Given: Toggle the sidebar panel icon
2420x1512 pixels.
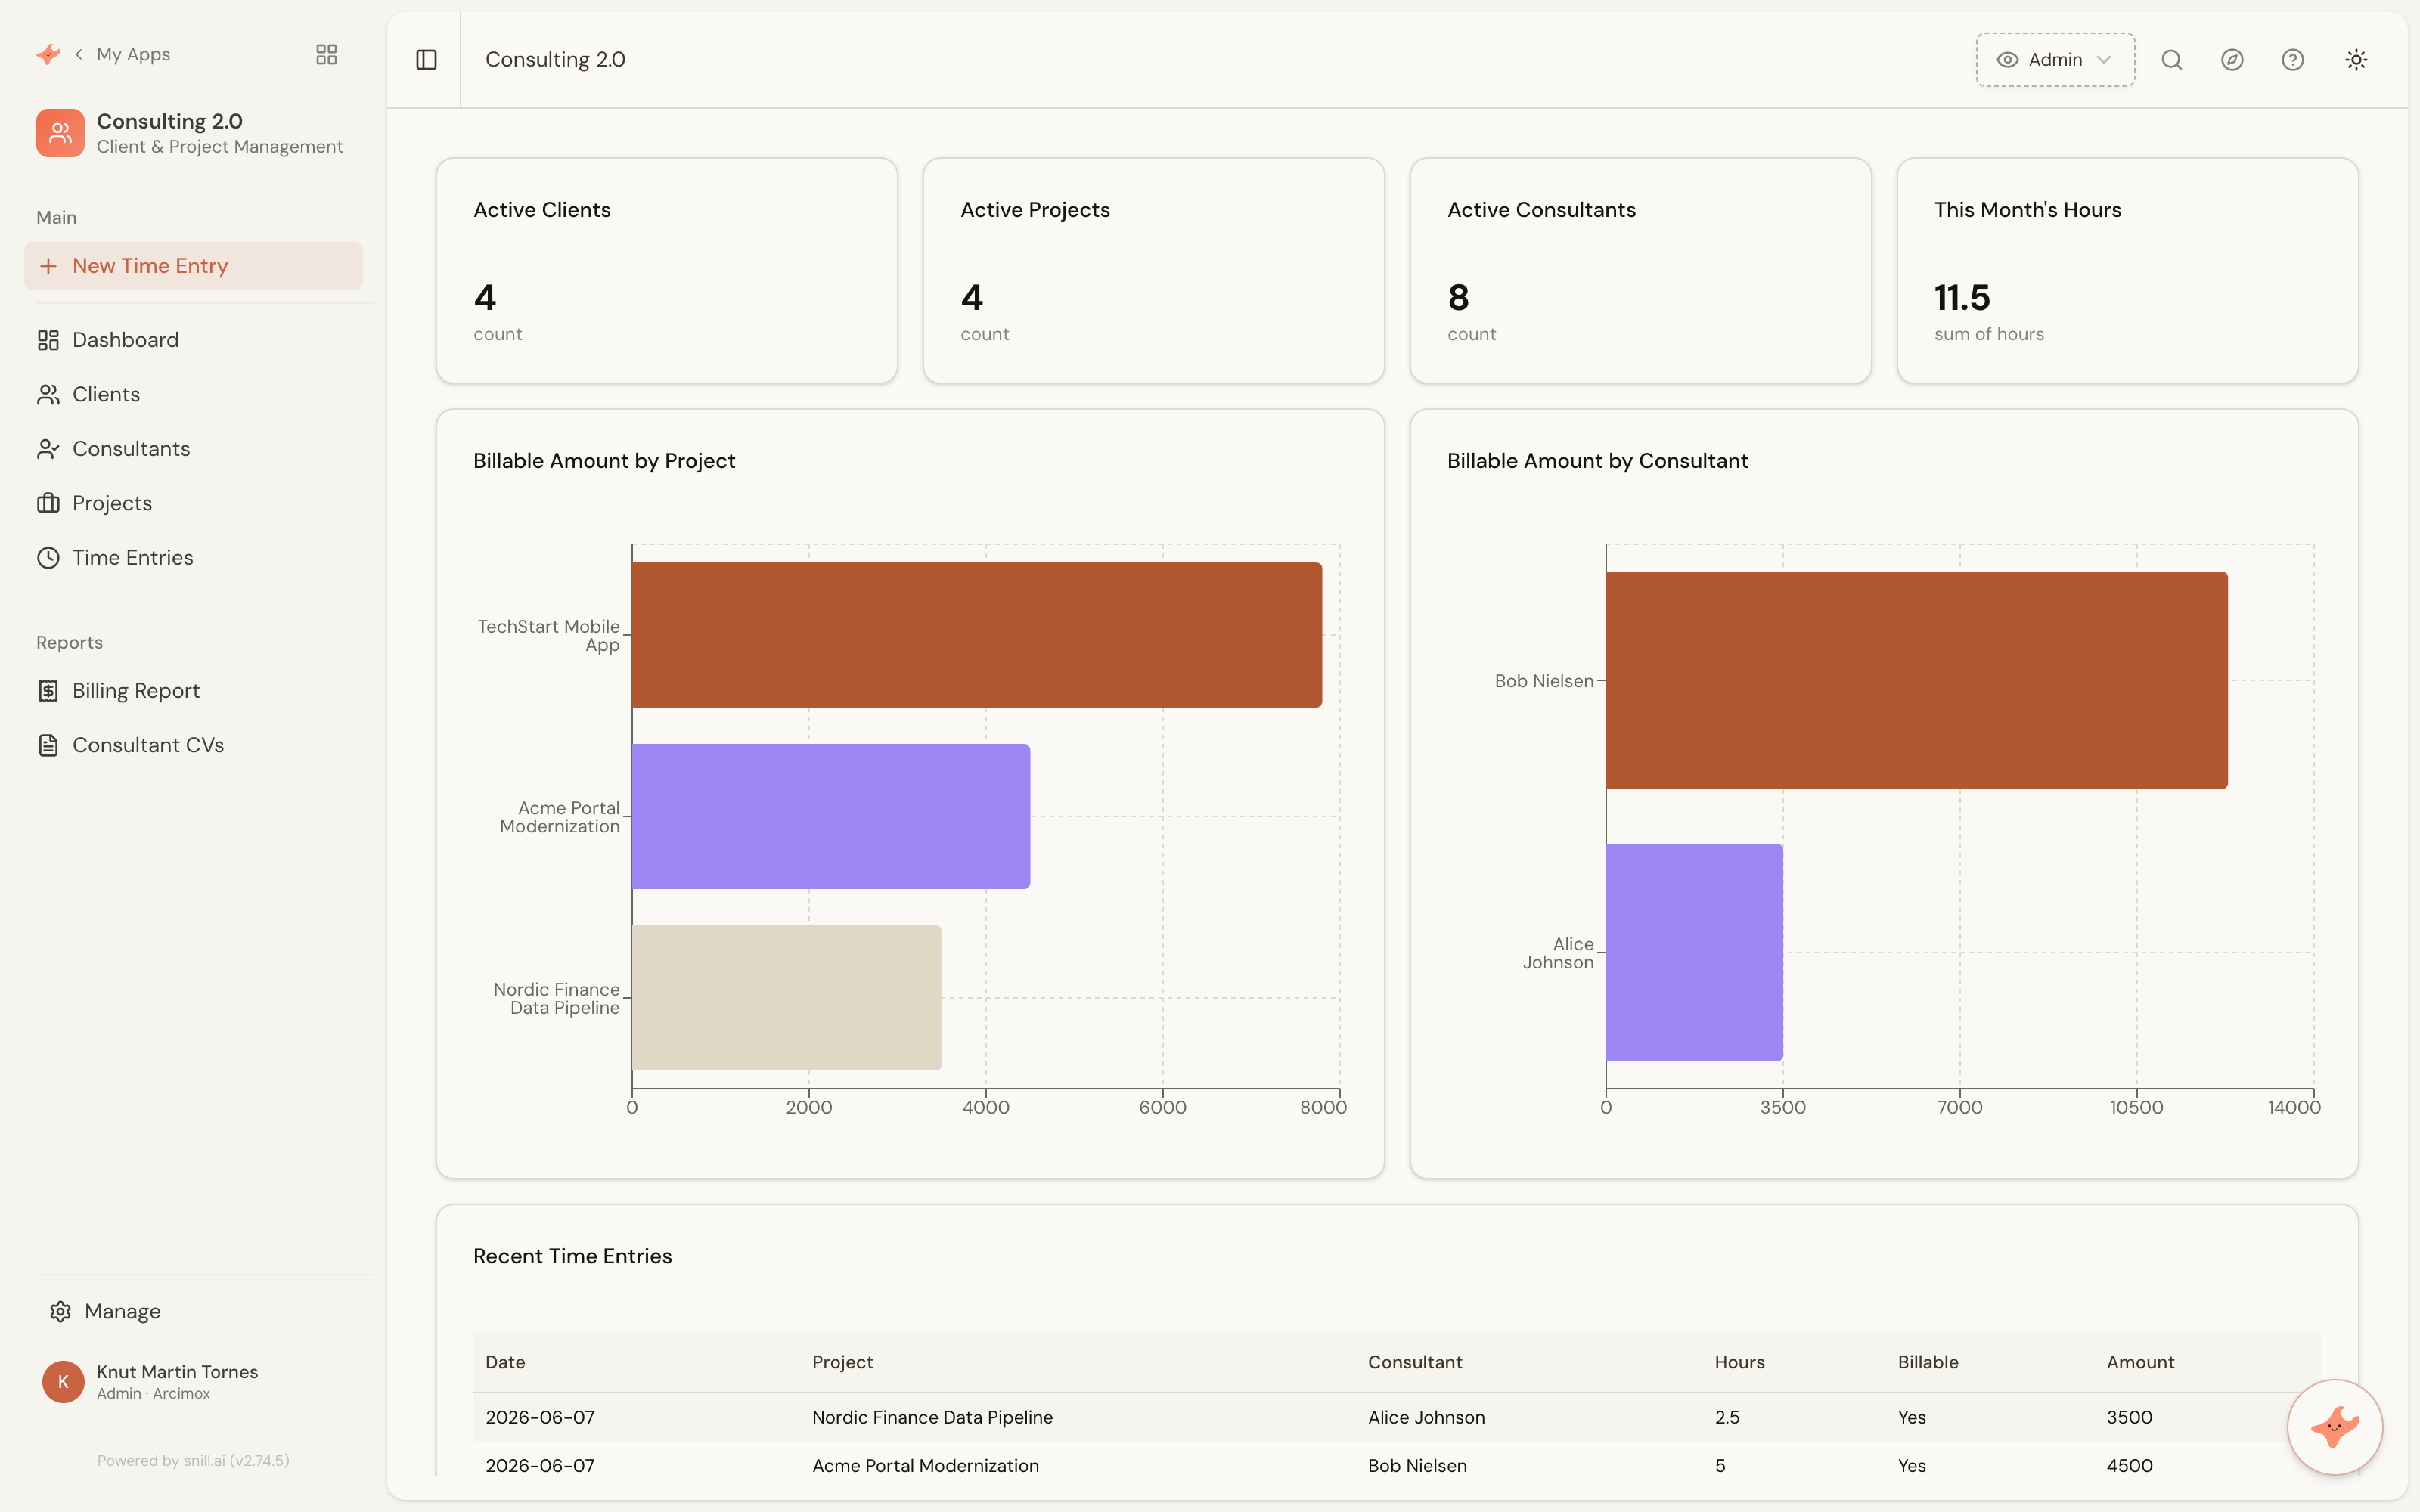Looking at the screenshot, I should pos(426,60).
